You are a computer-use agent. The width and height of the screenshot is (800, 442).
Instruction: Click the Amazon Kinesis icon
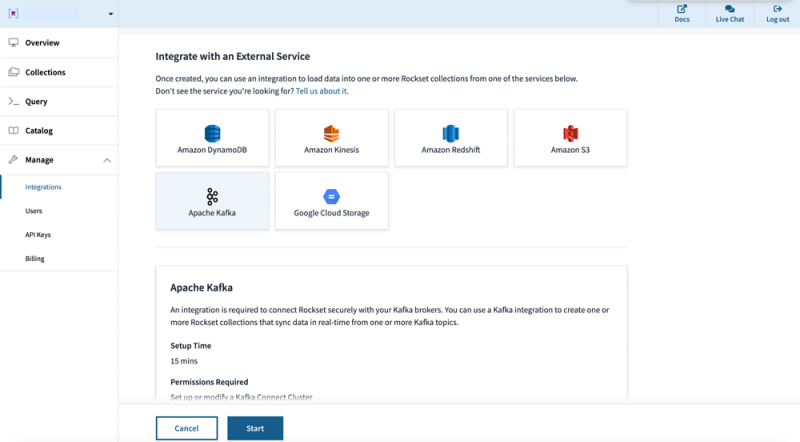(x=332, y=133)
